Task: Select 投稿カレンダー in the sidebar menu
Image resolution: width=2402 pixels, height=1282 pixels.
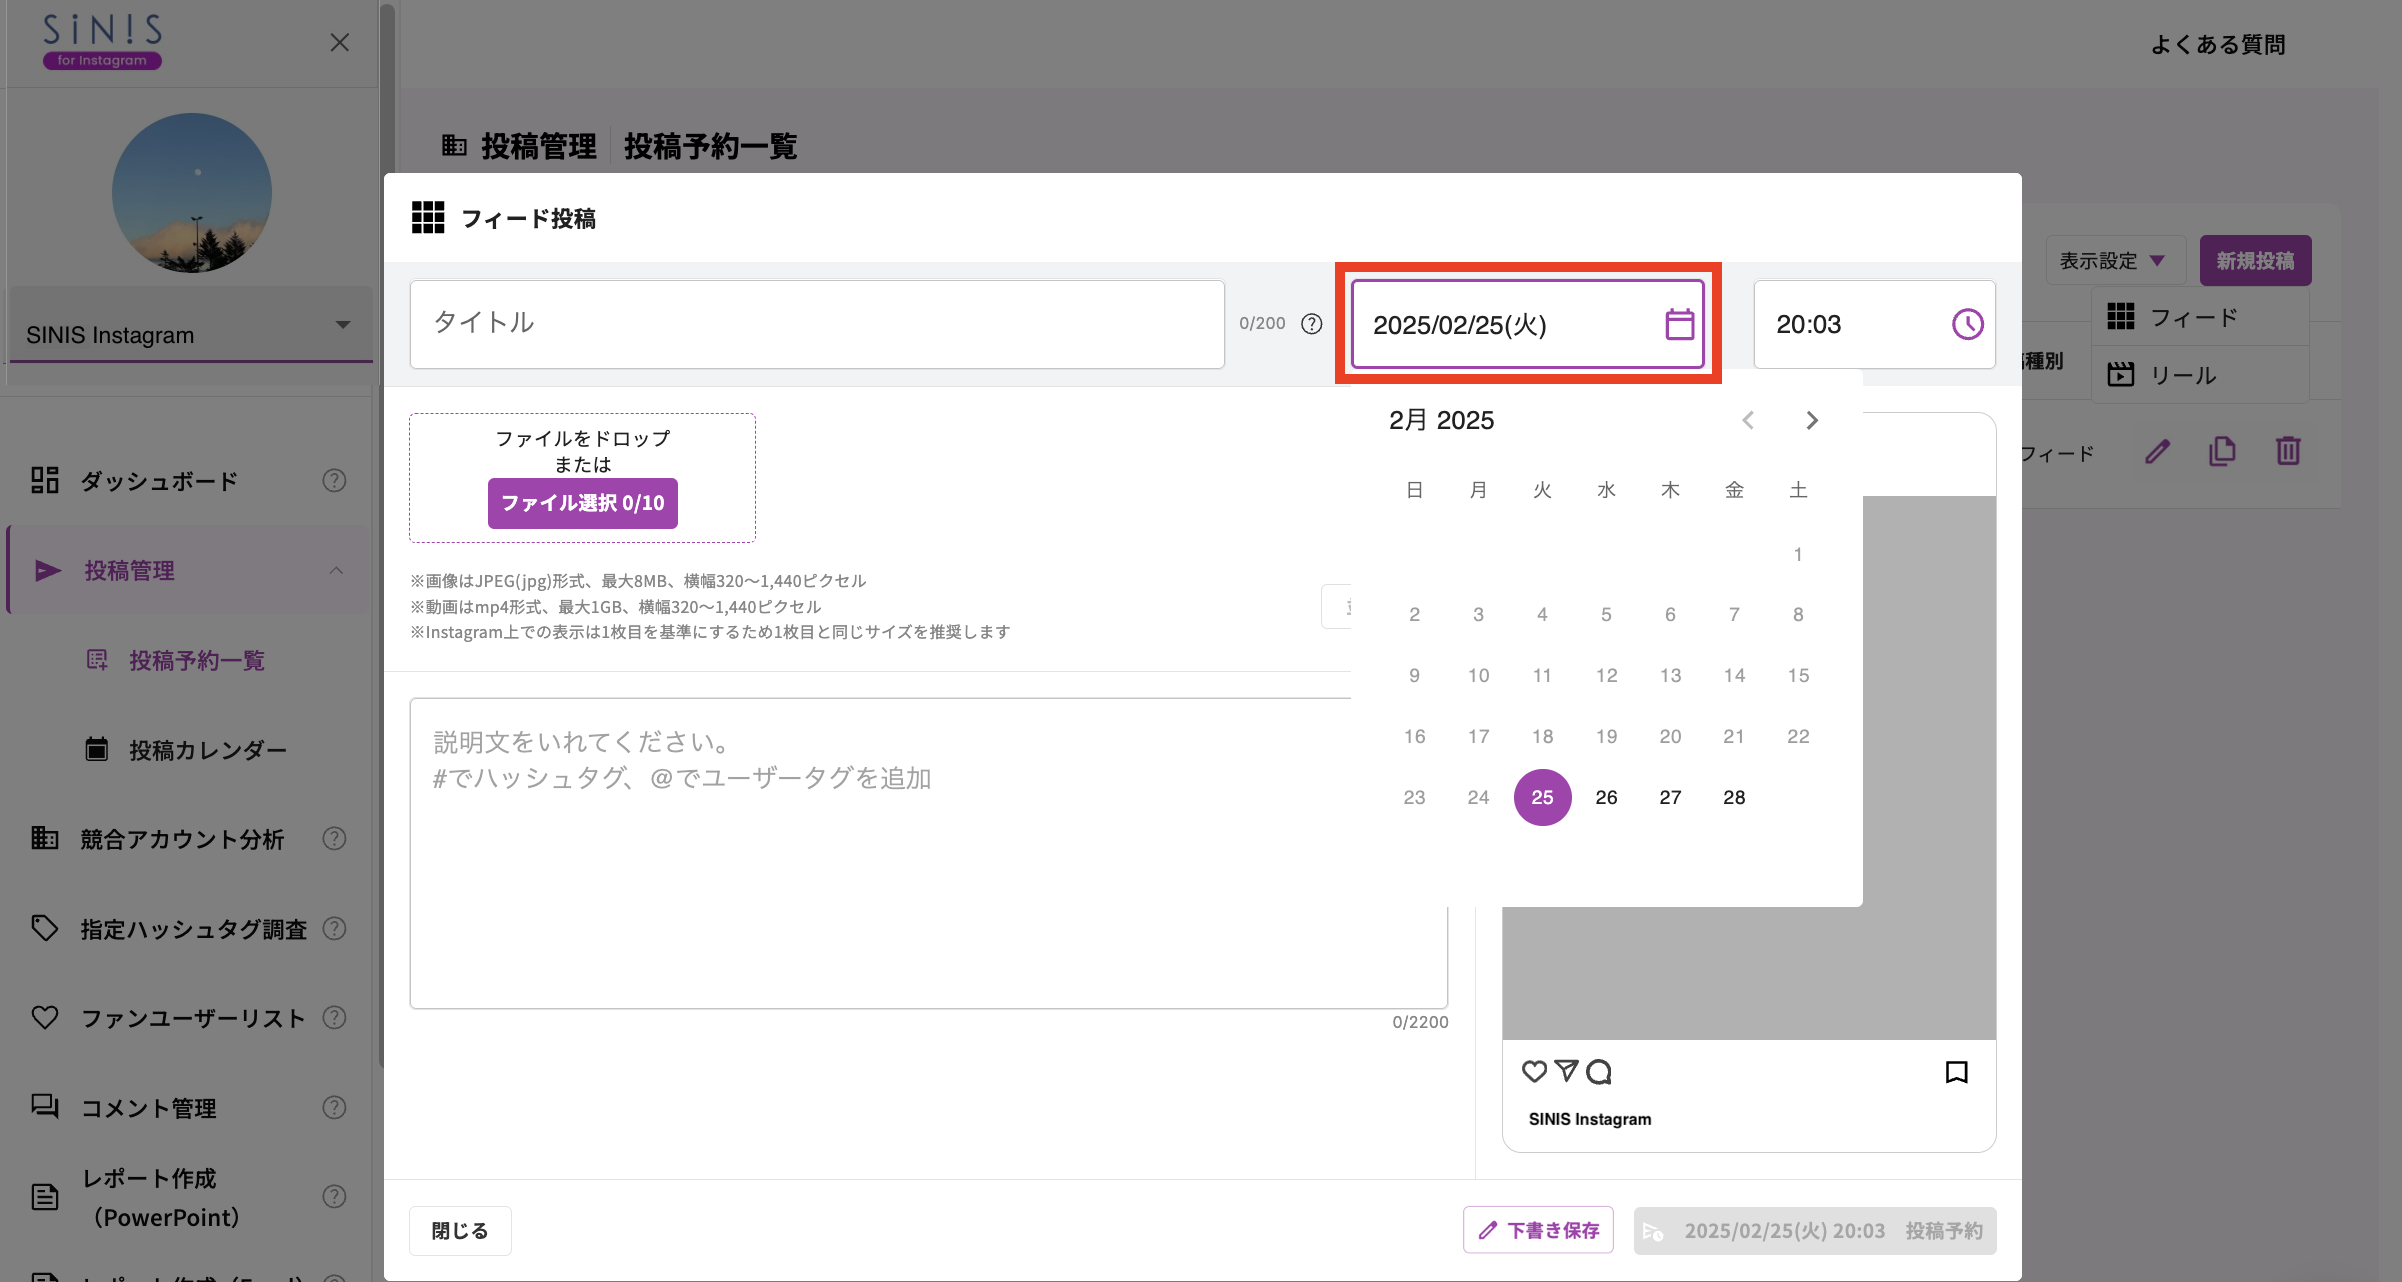Action: [x=206, y=749]
